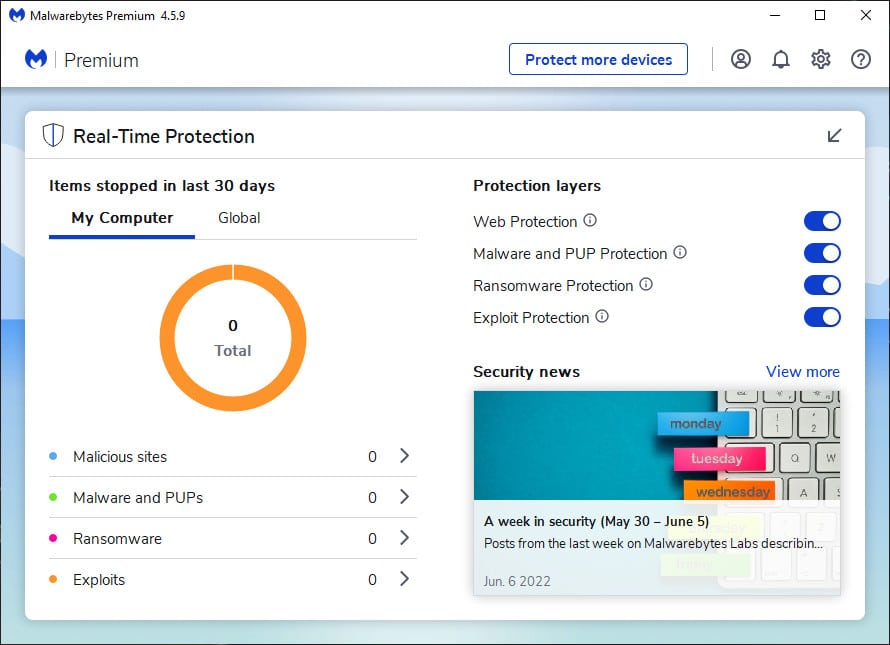Click the info icon beside Ransomware Protection
The height and width of the screenshot is (645, 890).
[646, 284]
